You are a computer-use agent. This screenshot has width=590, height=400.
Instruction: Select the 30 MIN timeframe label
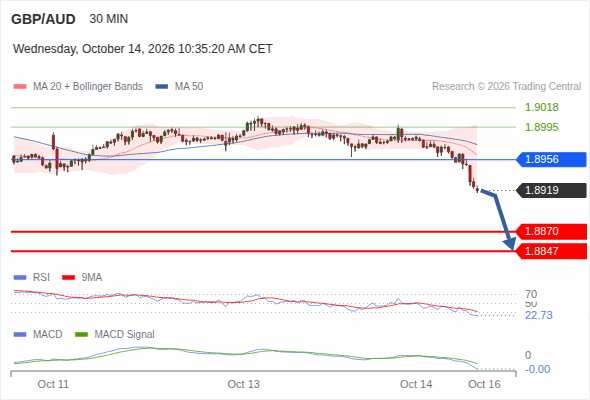pyautogui.click(x=109, y=19)
